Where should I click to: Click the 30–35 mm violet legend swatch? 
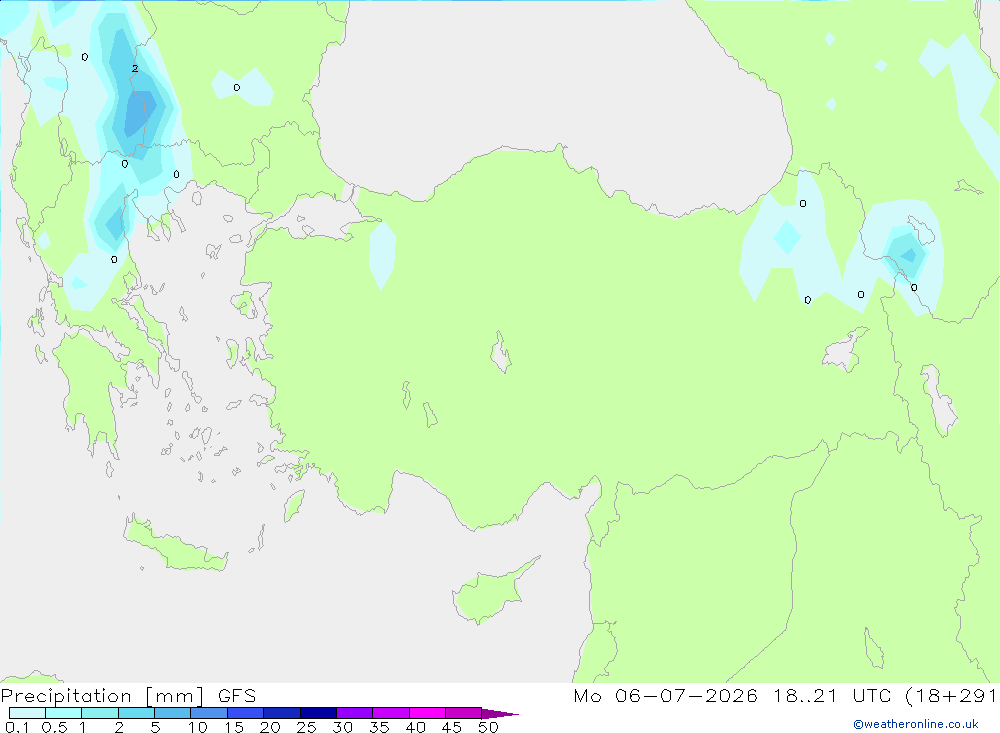[355, 713]
